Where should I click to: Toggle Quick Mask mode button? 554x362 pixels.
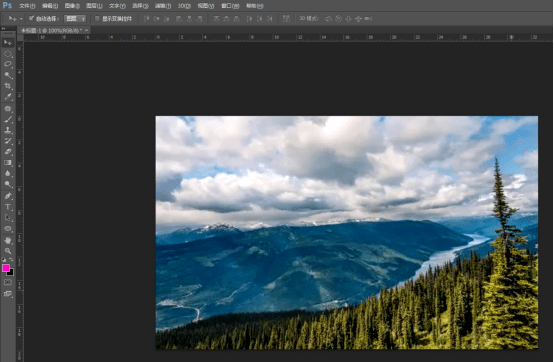coord(8,282)
